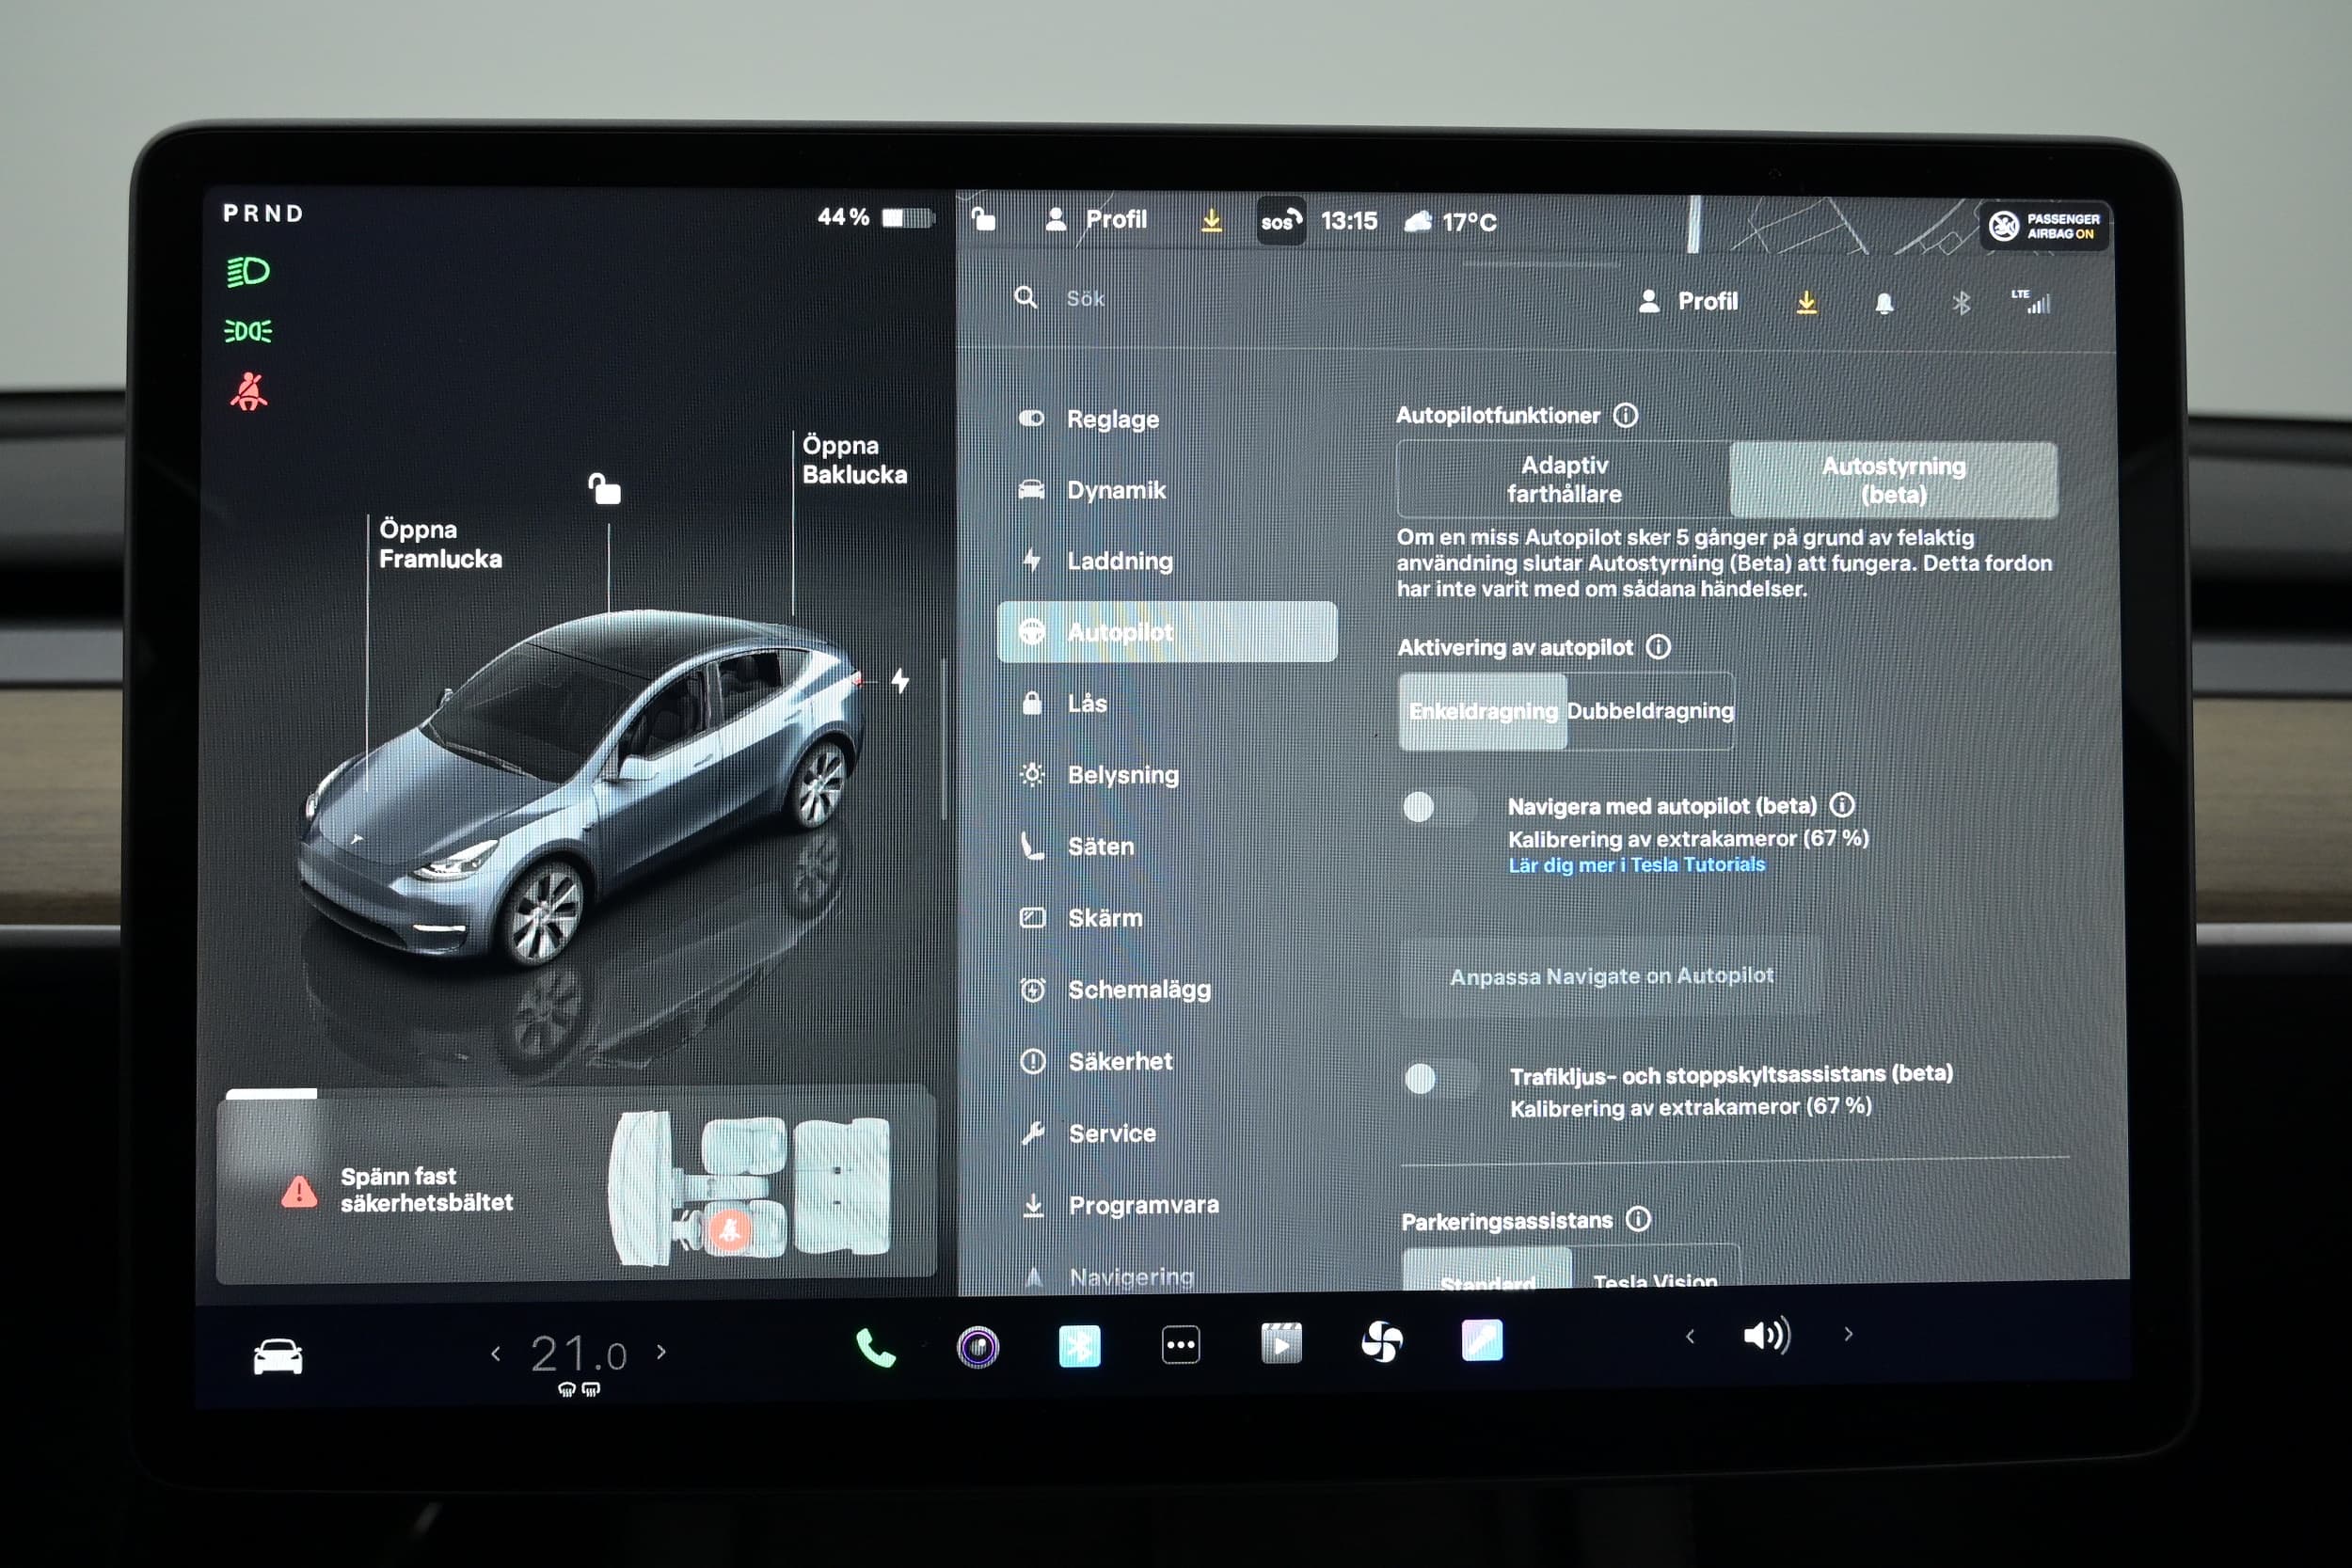Launch the Theater video app
This screenshot has width=2352, height=1568.
tap(1281, 1343)
